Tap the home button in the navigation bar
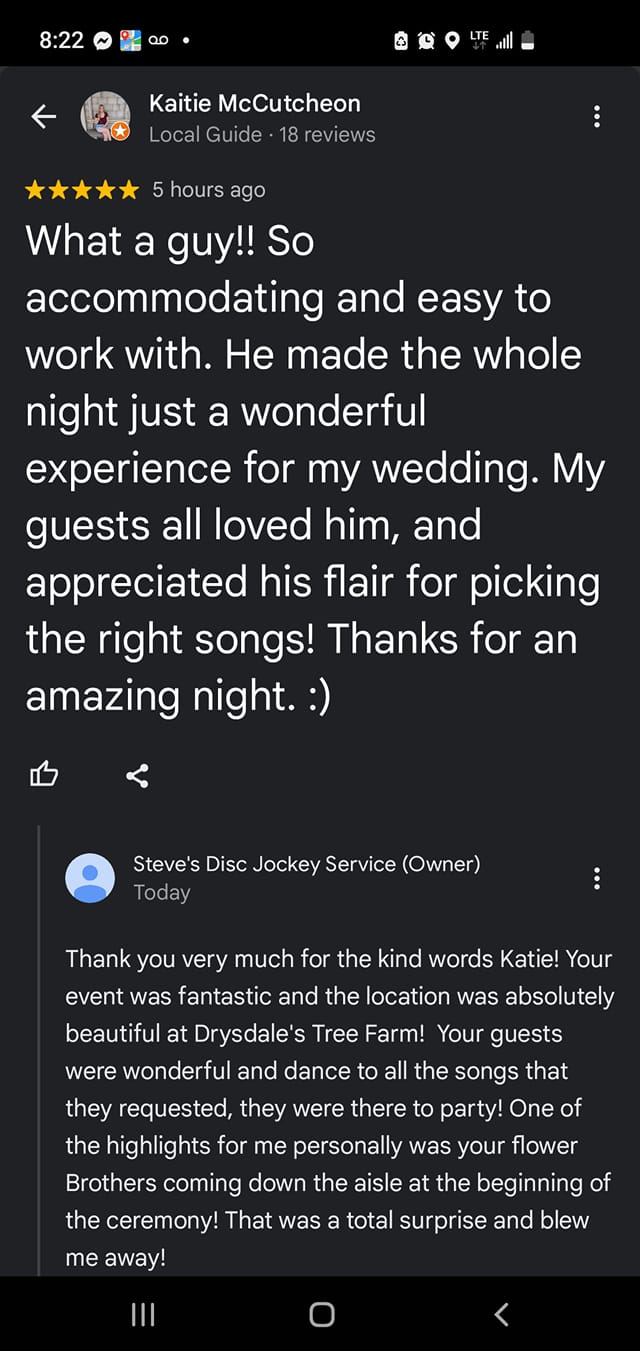The height and width of the screenshot is (1351, 640). [x=320, y=1314]
